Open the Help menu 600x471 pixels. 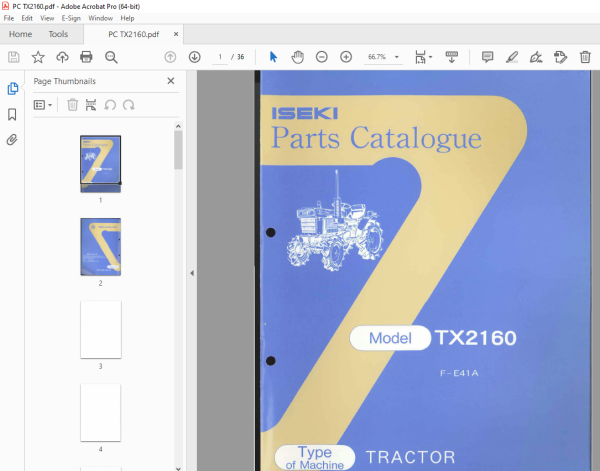tap(127, 18)
